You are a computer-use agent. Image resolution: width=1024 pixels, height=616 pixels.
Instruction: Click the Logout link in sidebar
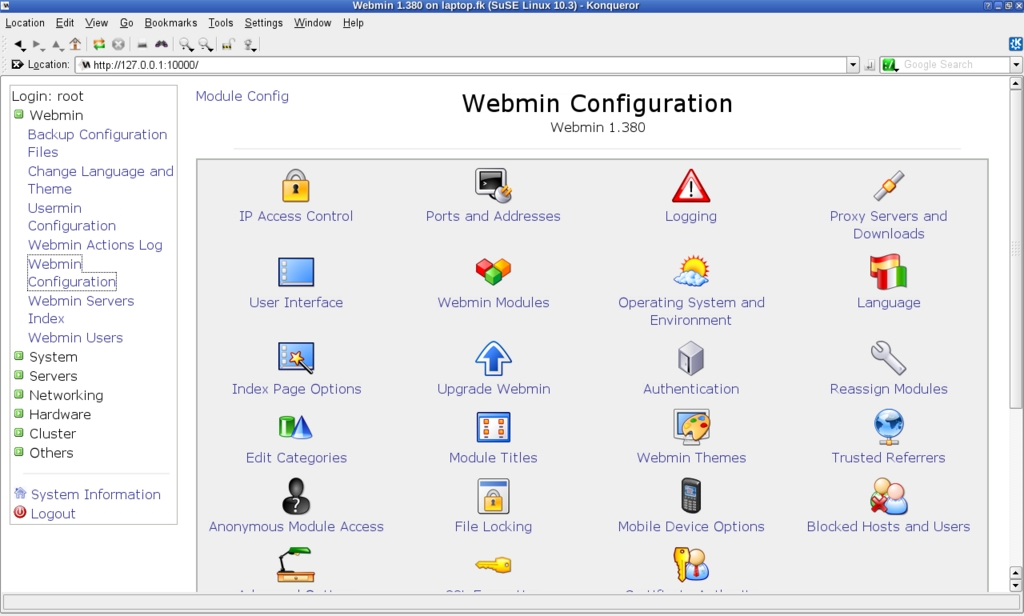click(x=53, y=513)
